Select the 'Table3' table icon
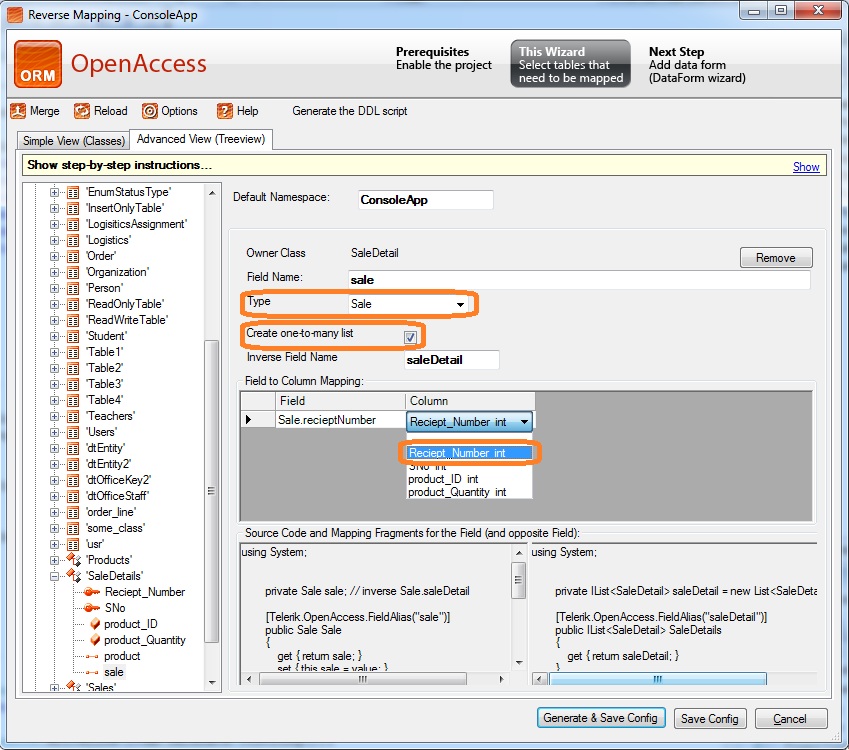Image resolution: width=849 pixels, height=750 pixels. click(x=73, y=384)
